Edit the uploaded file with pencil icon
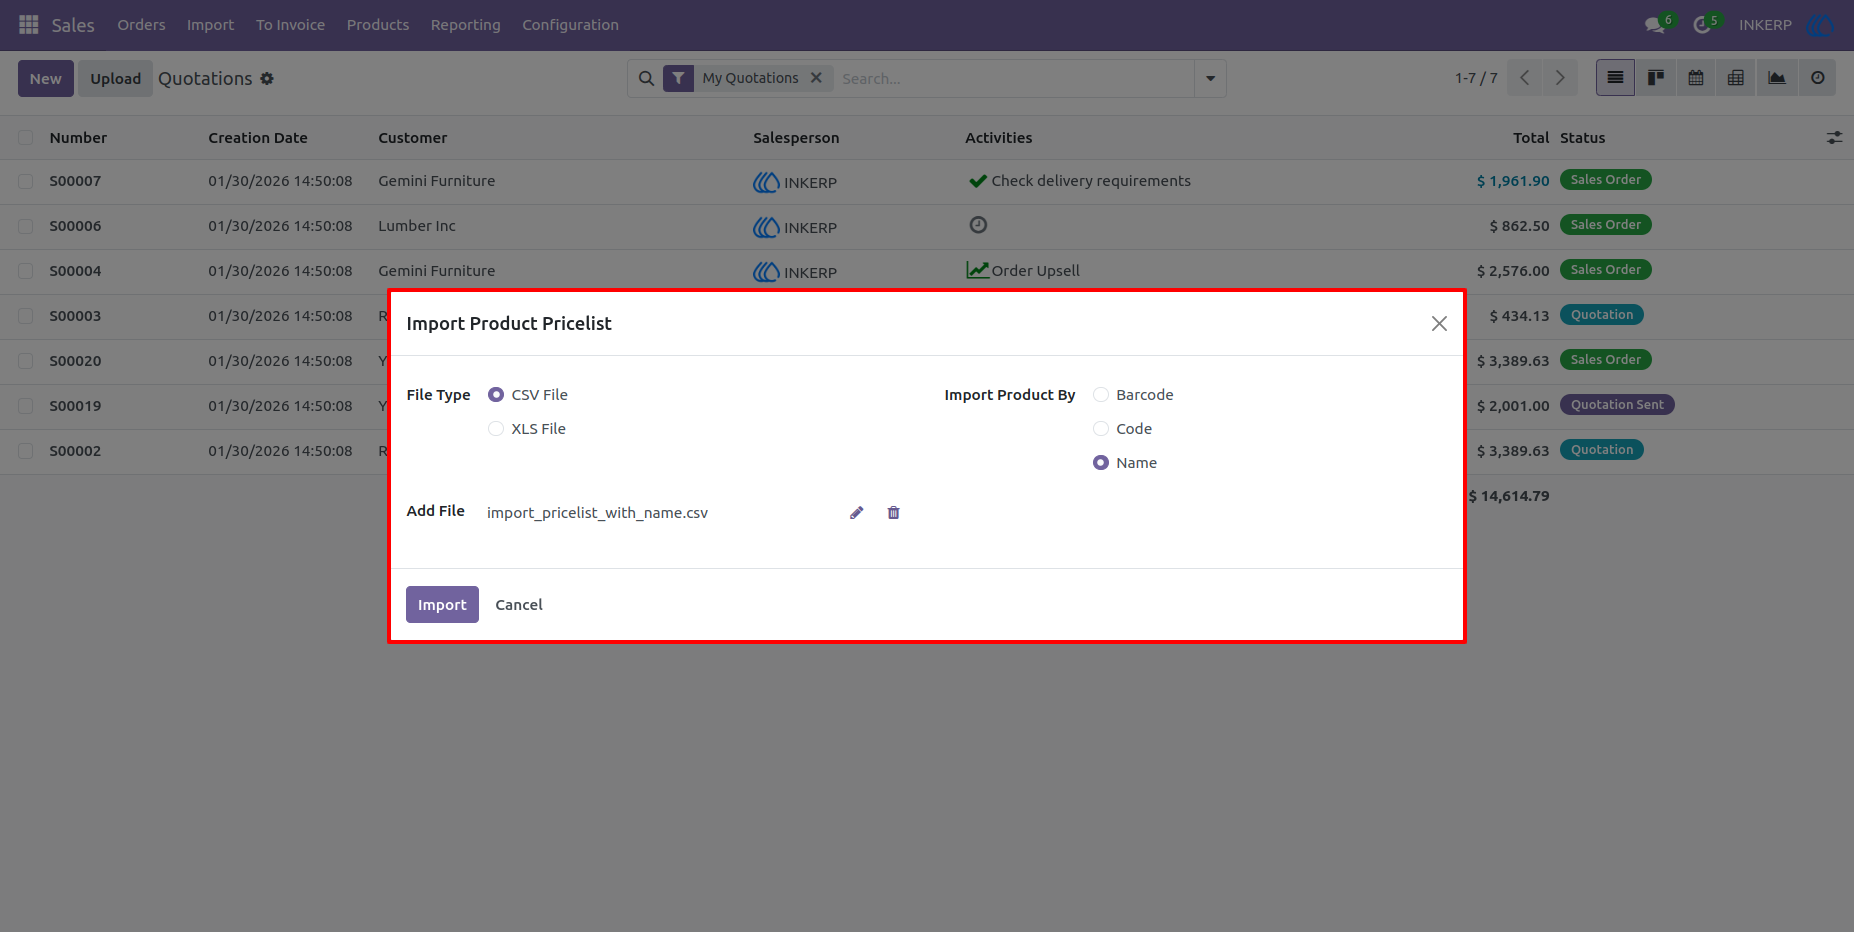Image resolution: width=1854 pixels, height=932 pixels. tap(856, 513)
